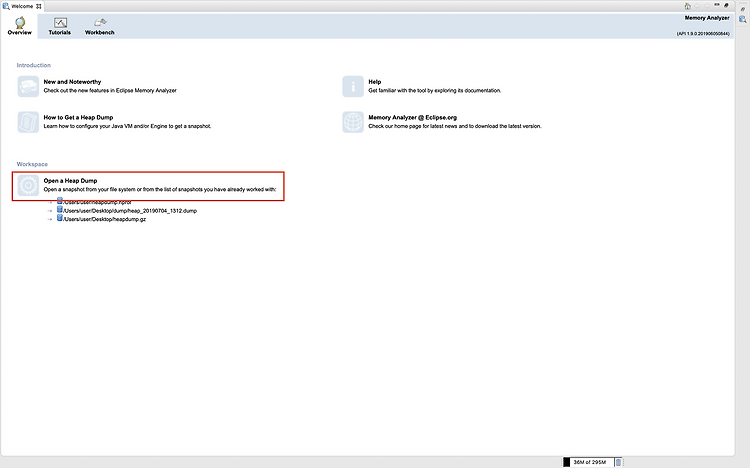The height and width of the screenshot is (468, 750).
Task: Go to the Workbench icon
Action: (100, 22)
